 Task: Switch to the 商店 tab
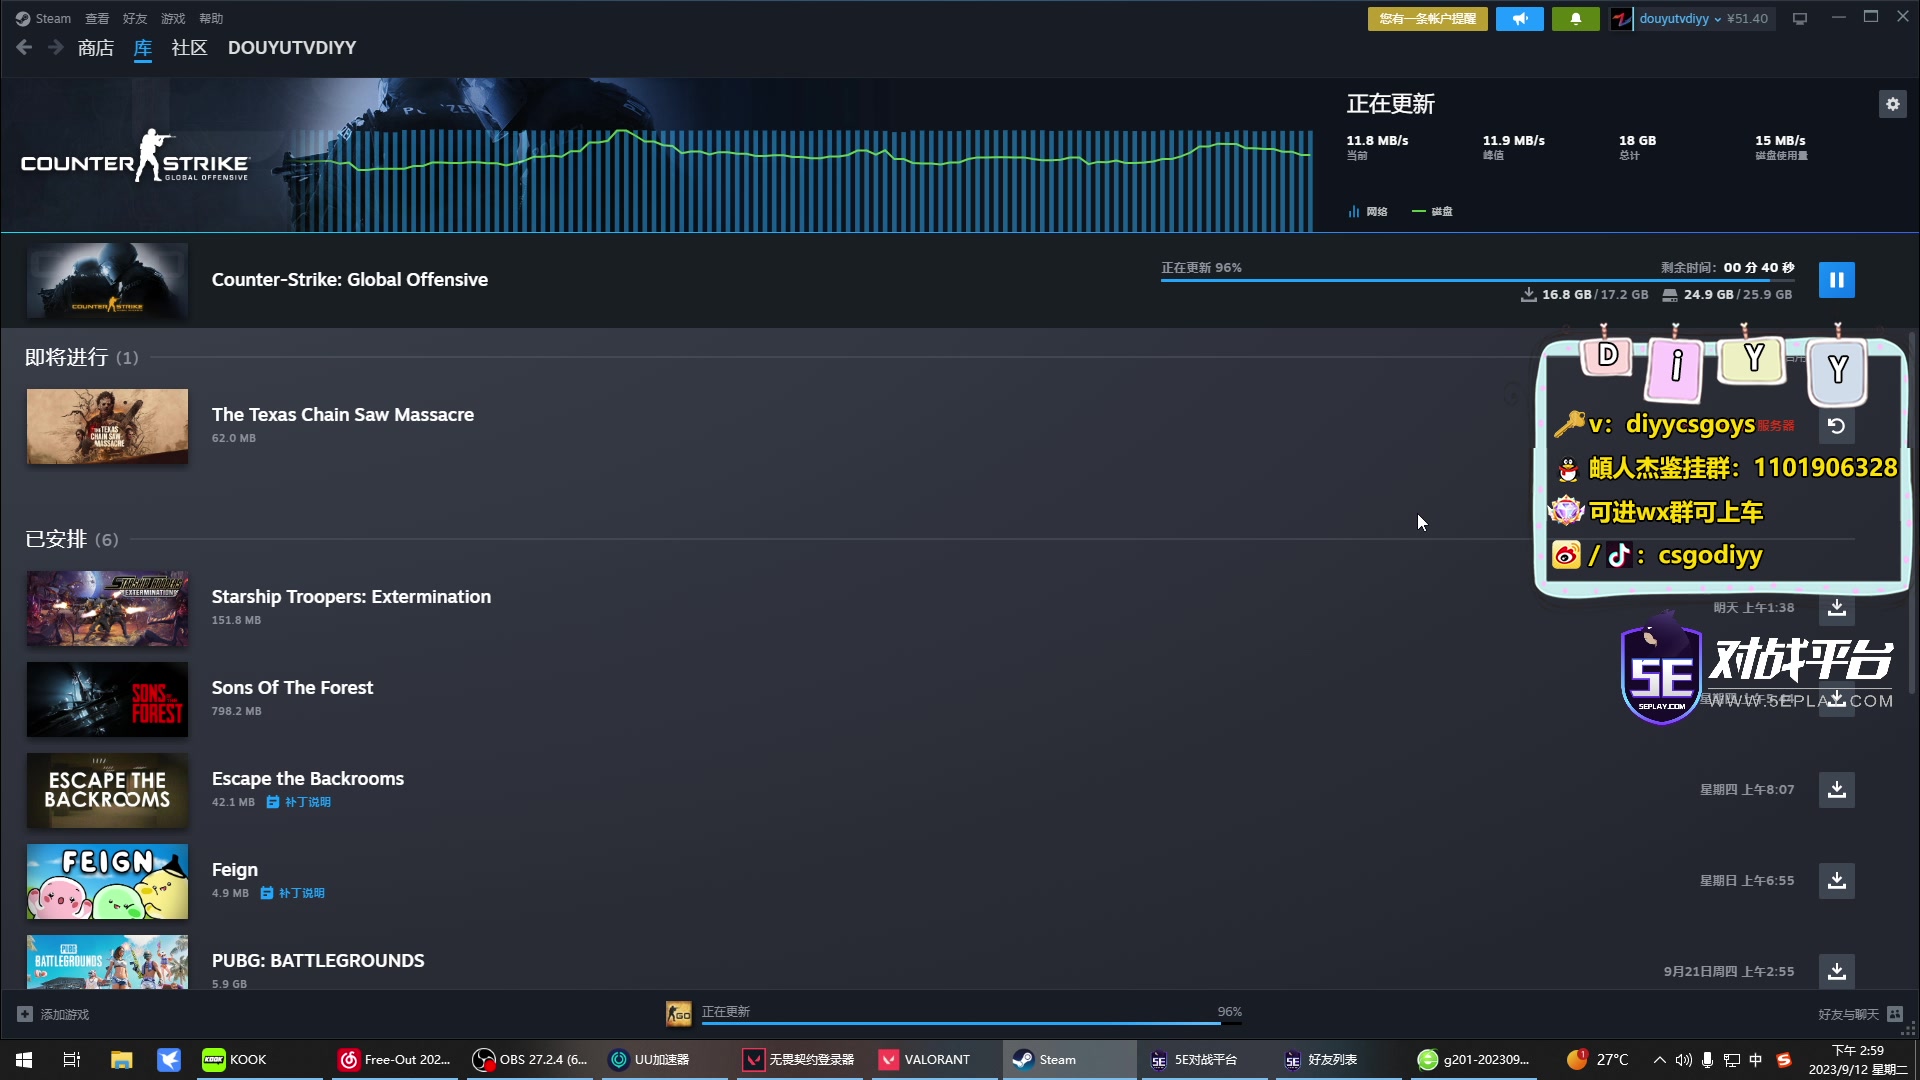(x=96, y=48)
